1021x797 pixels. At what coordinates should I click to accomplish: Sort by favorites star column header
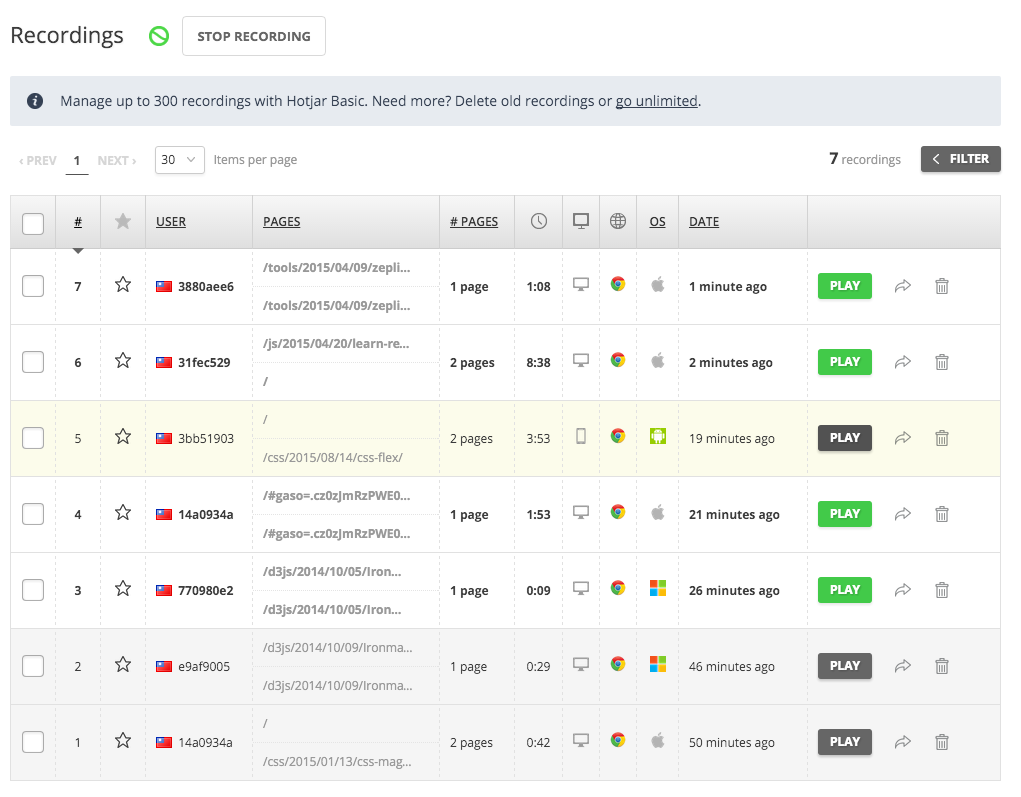coord(123,222)
